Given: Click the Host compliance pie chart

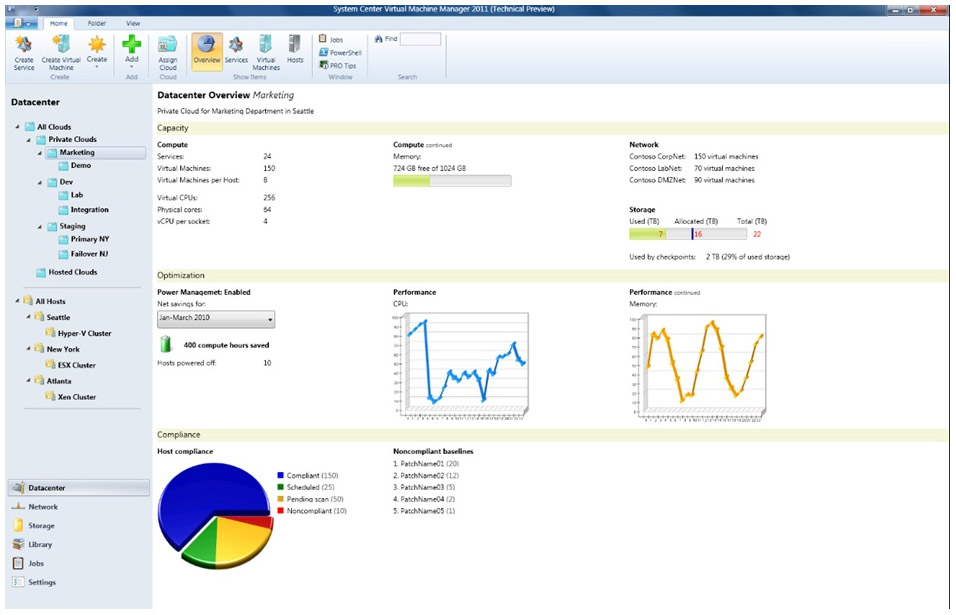Looking at the screenshot, I should [x=215, y=516].
